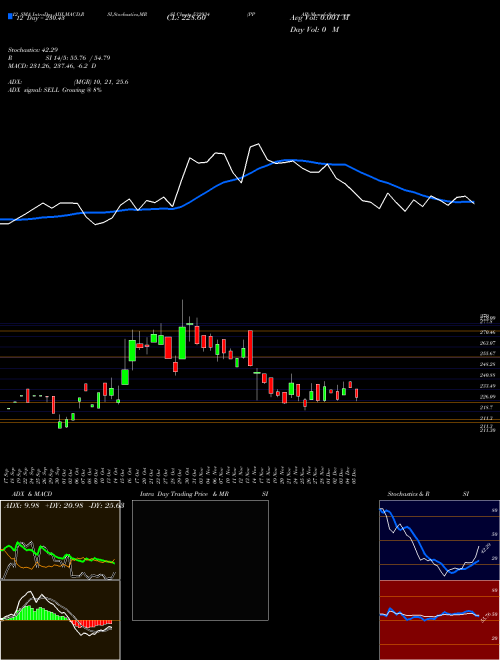Click the Stochastics blue-background chart panel

[x=439, y=540]
